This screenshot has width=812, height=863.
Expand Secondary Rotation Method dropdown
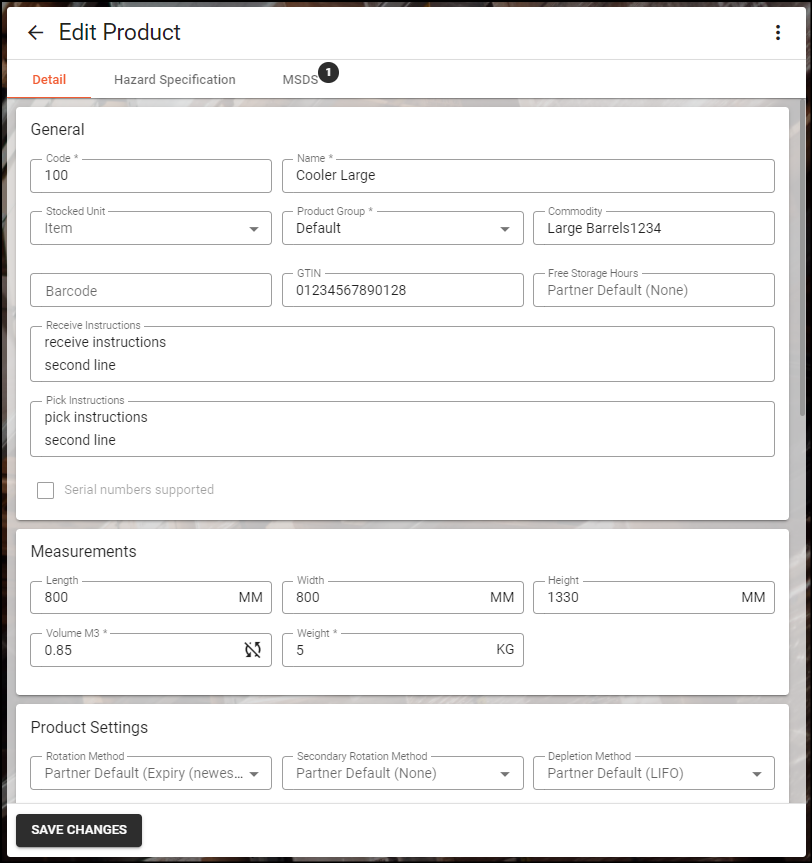click(x=402, y=773)
